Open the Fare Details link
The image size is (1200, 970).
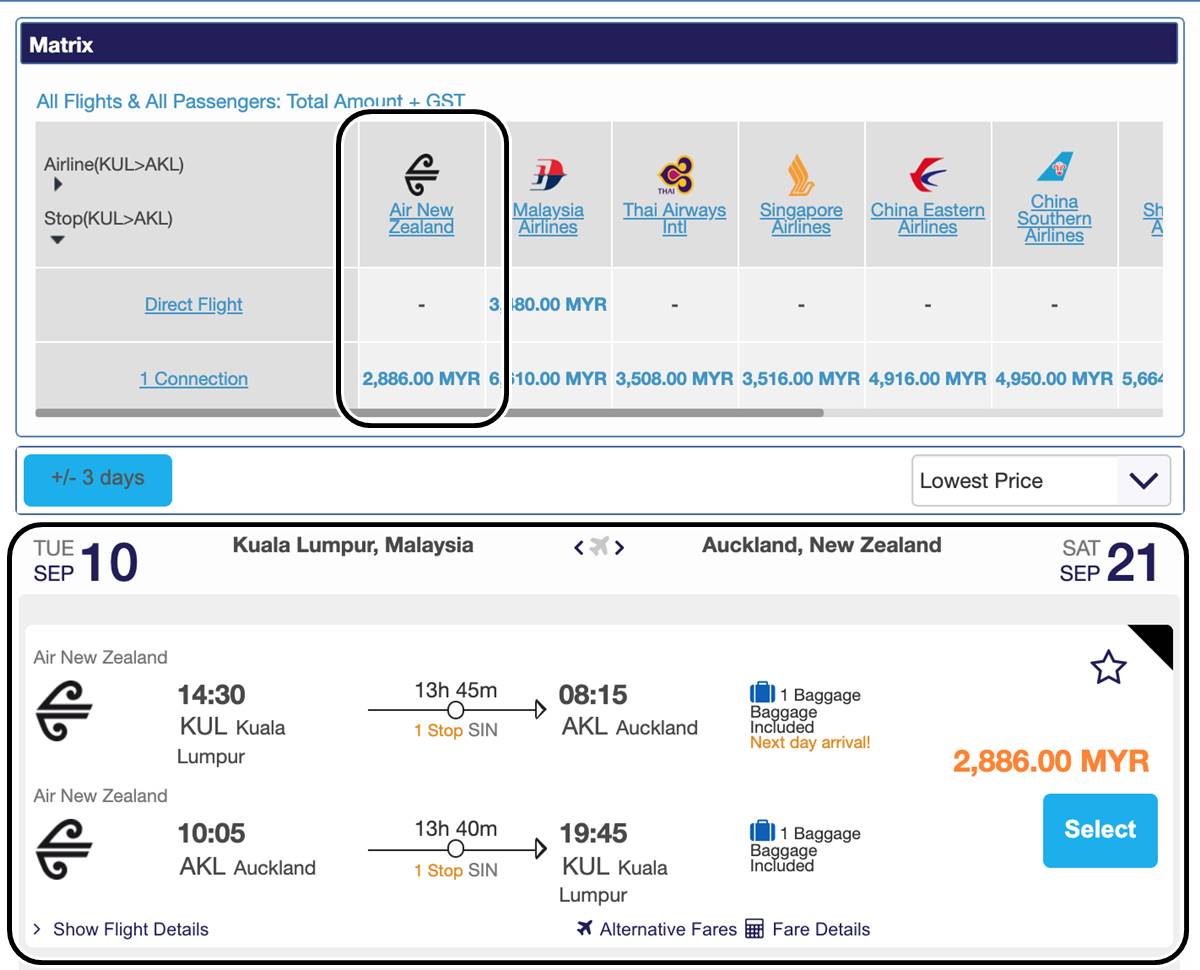821,929
